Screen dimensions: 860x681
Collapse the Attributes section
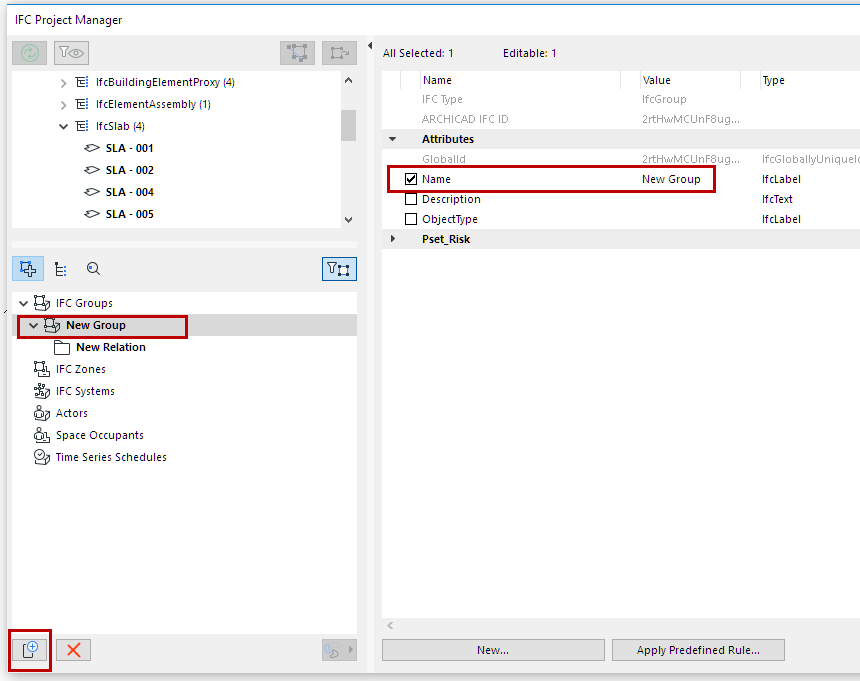[x=393, y=139]
